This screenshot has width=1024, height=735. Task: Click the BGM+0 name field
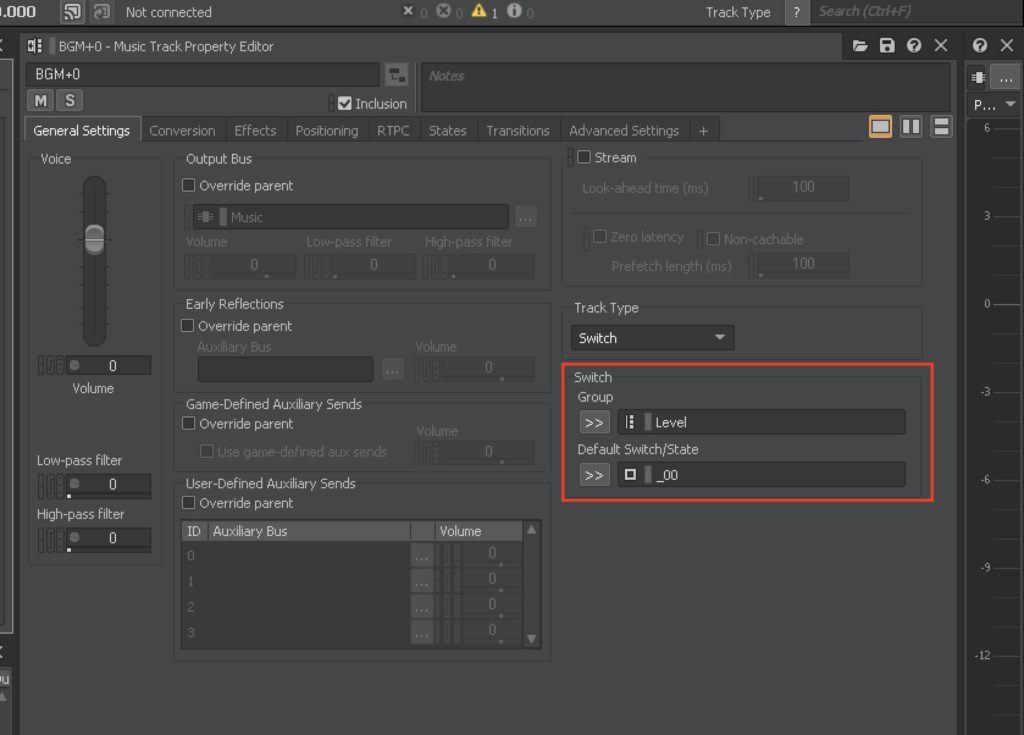point(202,74)
